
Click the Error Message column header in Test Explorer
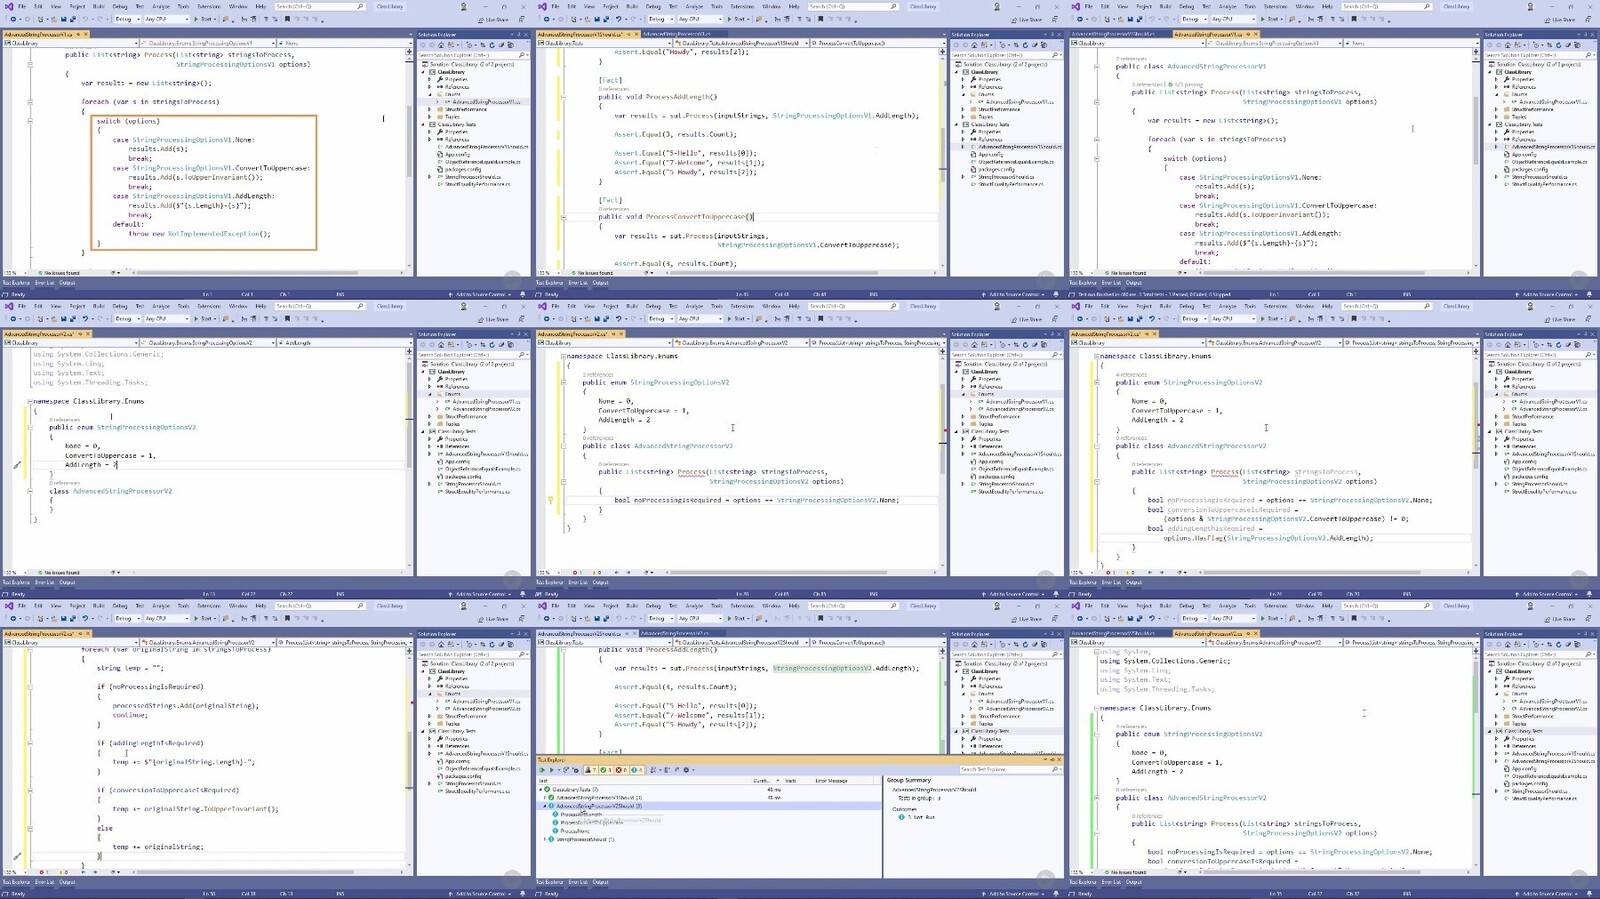pyautogui.click(x=831, y=781)
